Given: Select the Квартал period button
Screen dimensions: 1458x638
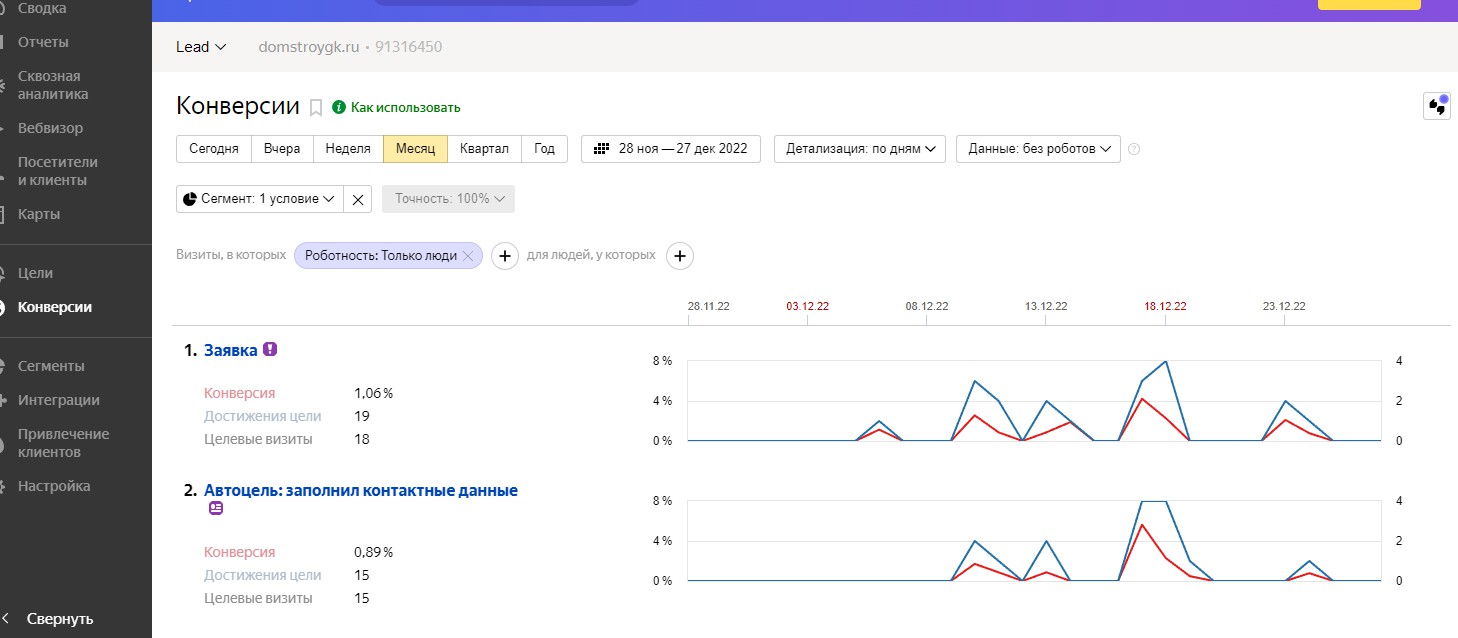Looking at the screenshot, I should click(484, 148).
